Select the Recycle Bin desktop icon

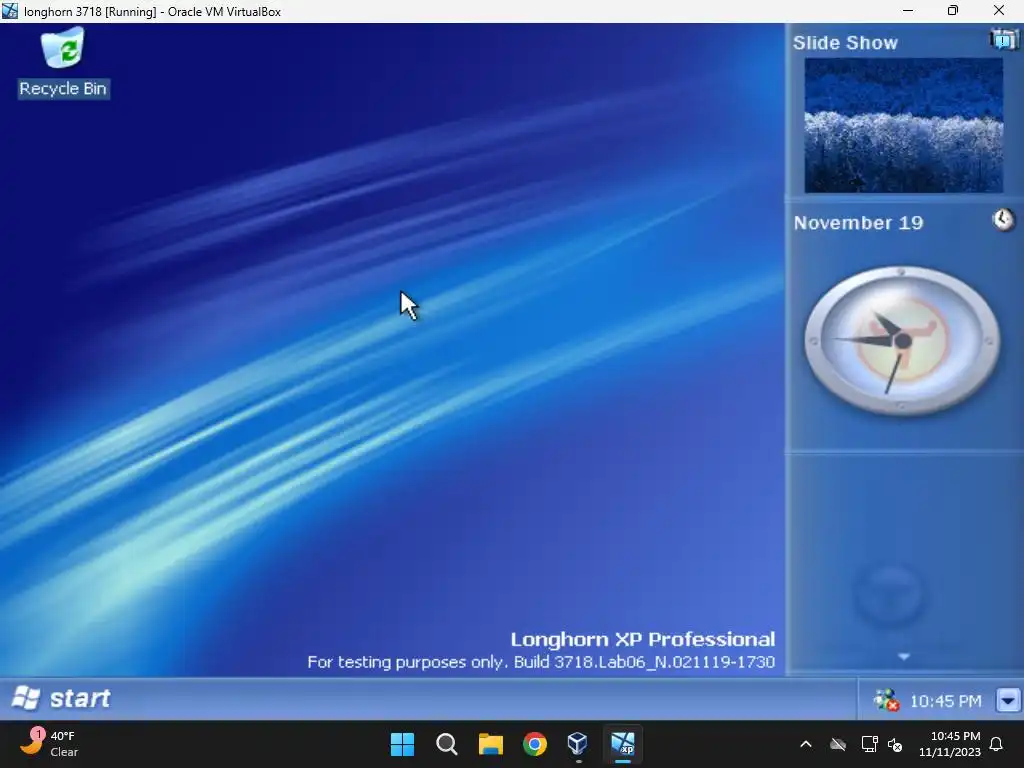(x=63, y=63)
